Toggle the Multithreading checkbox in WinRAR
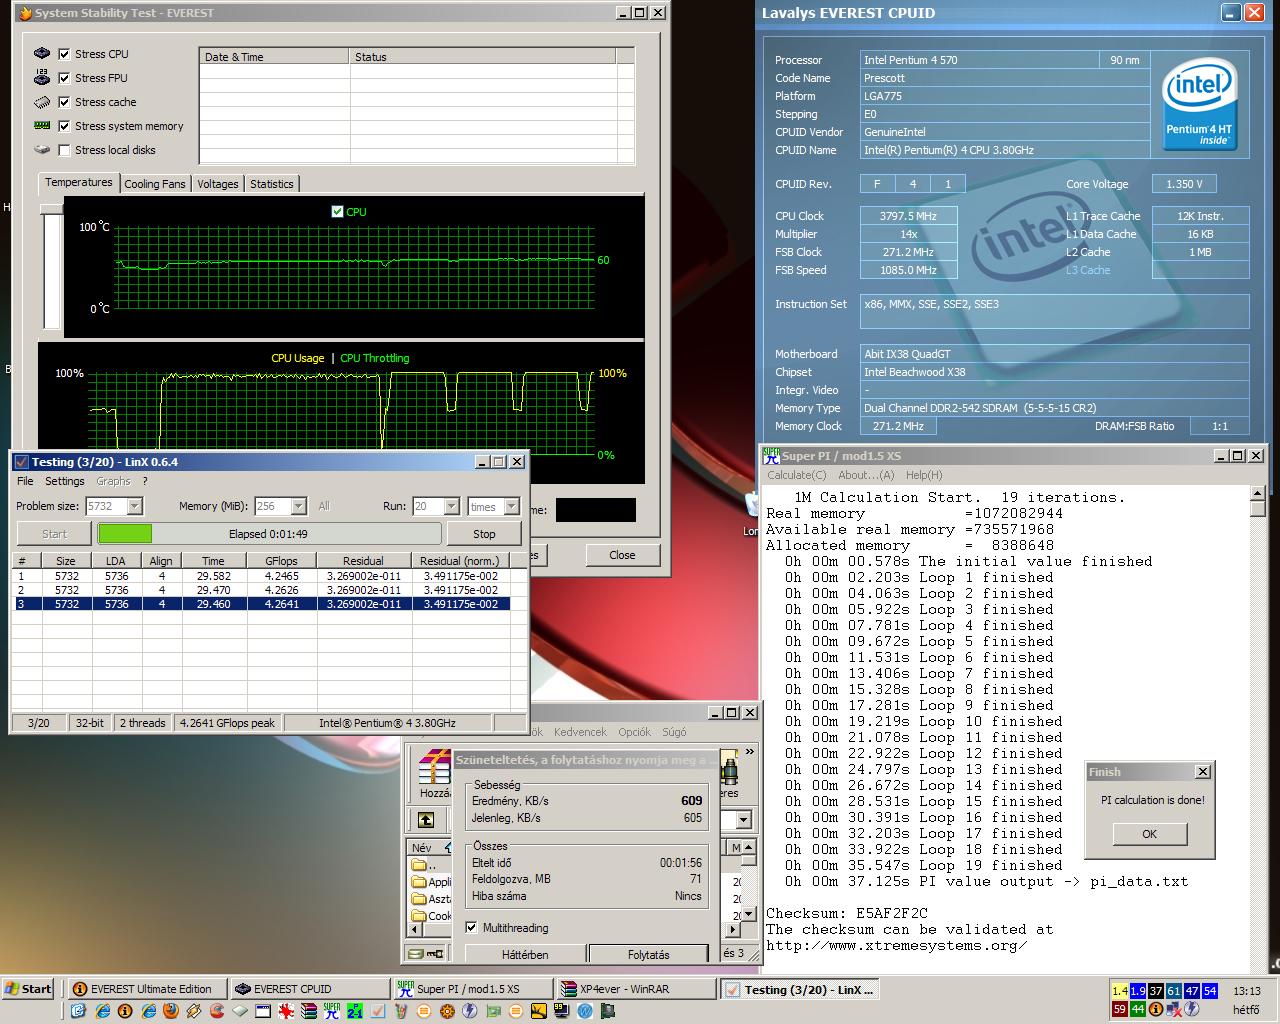Image resolution: width=1280 pixels, height=1024 pixels. click(472, 927)
